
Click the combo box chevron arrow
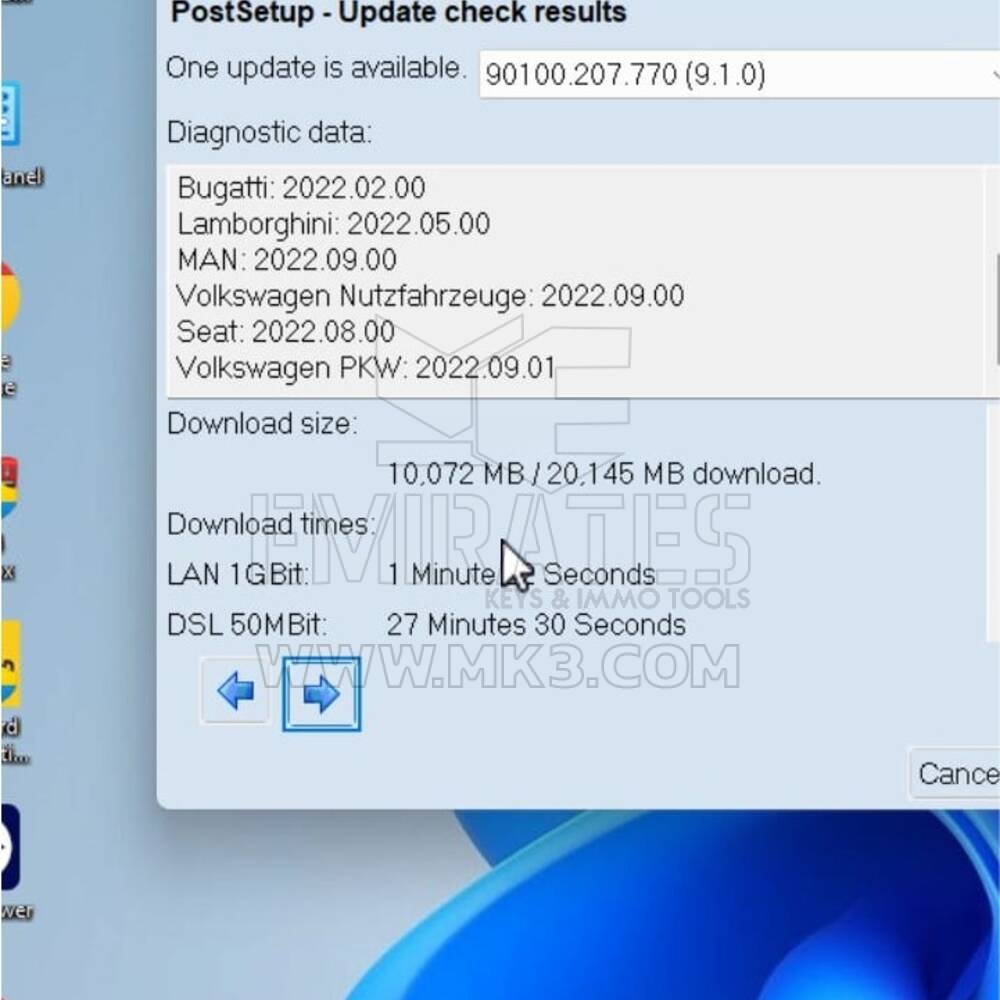[995, 74]
